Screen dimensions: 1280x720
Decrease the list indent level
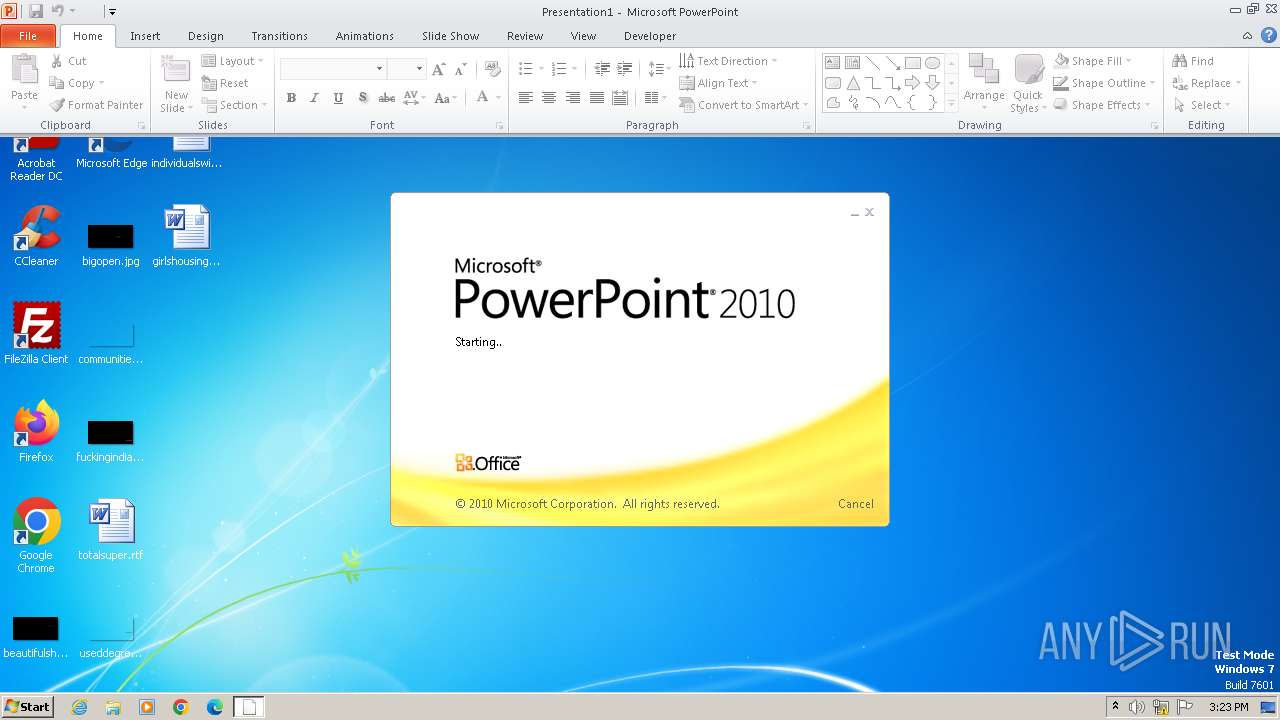[602, 69]
